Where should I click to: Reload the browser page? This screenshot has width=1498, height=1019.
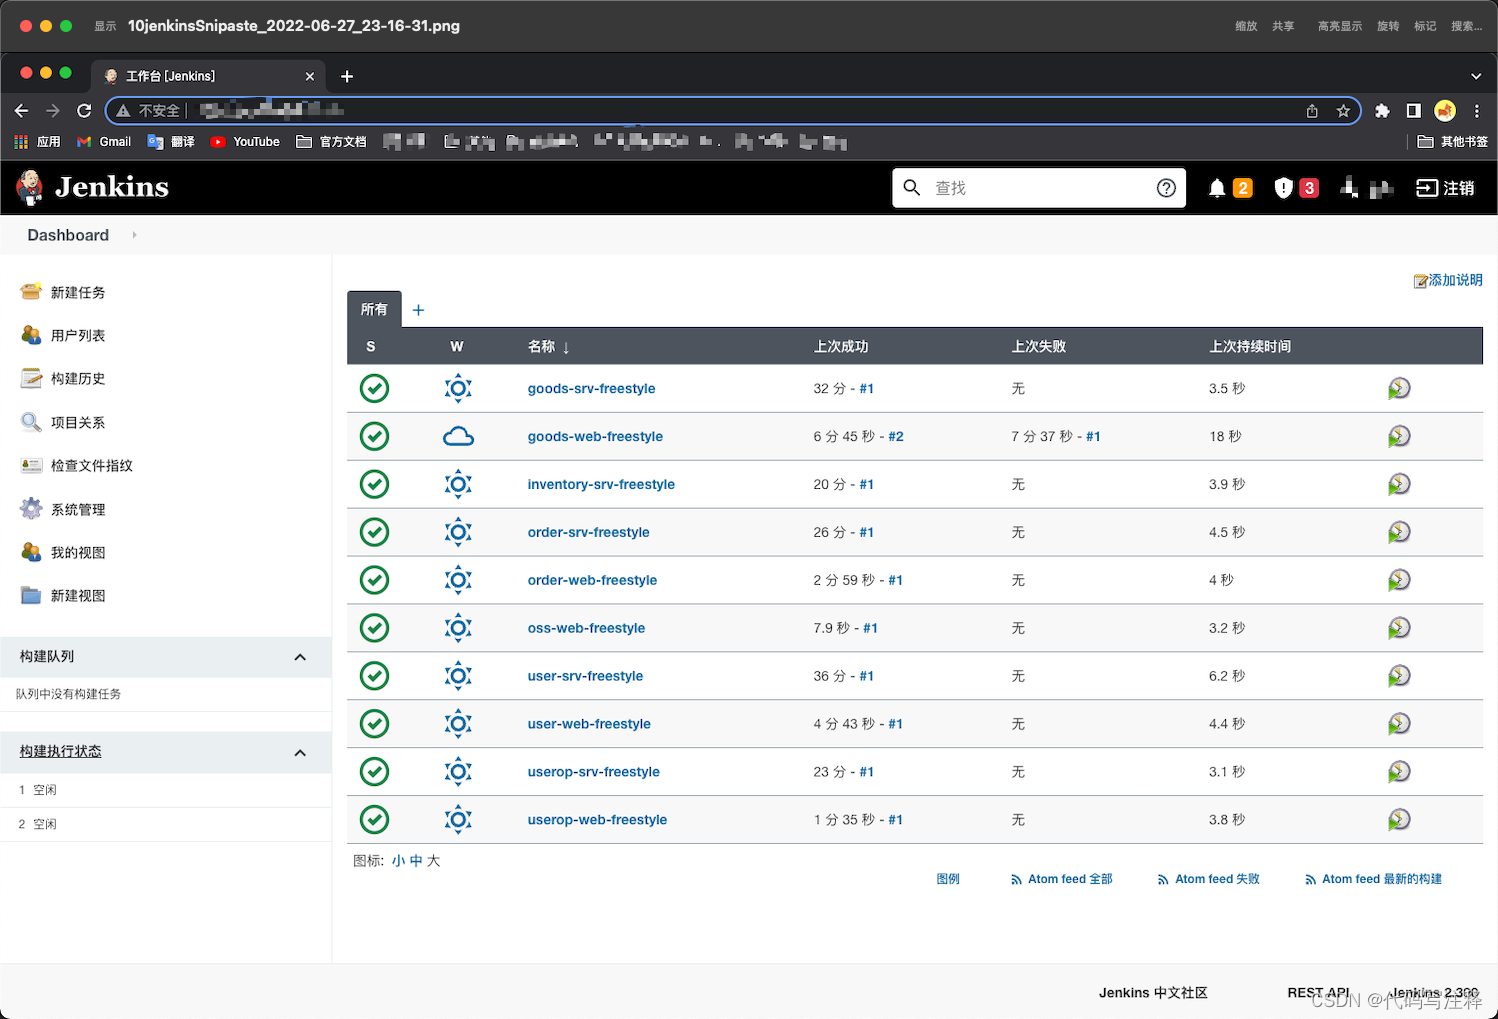click(84, 111)
